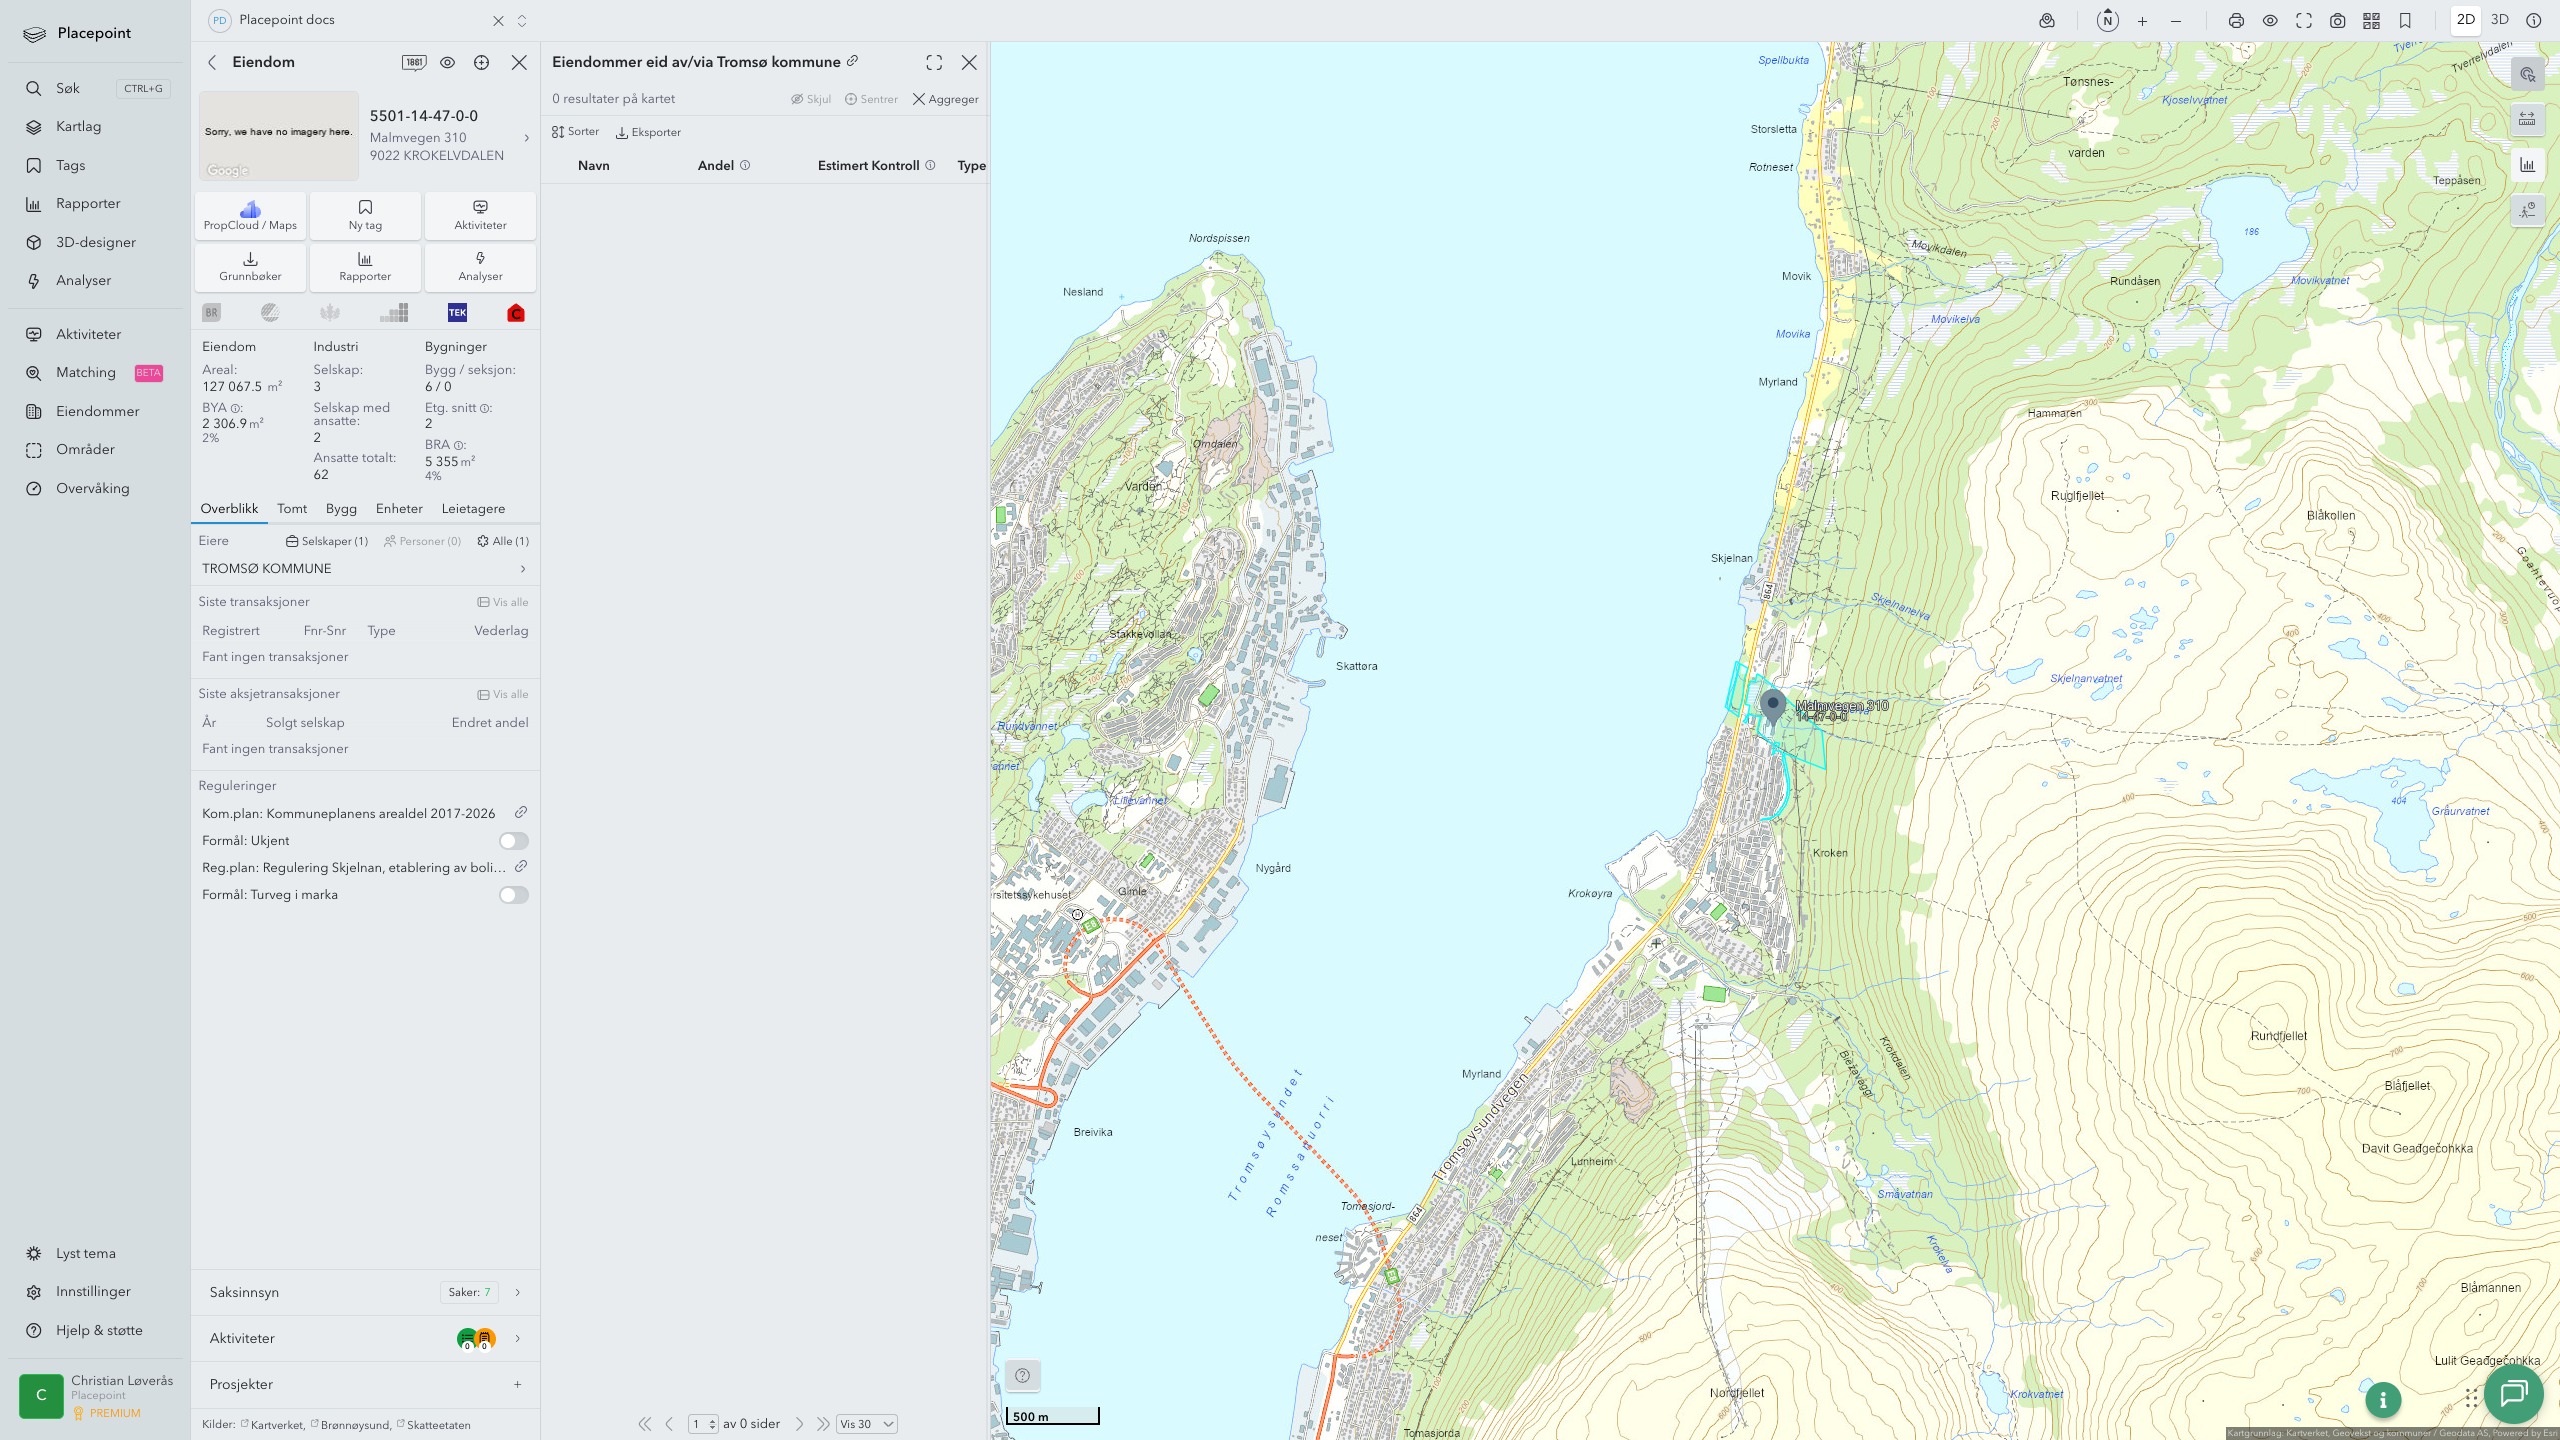Open the chat support bubble

pos(2514,1393)
